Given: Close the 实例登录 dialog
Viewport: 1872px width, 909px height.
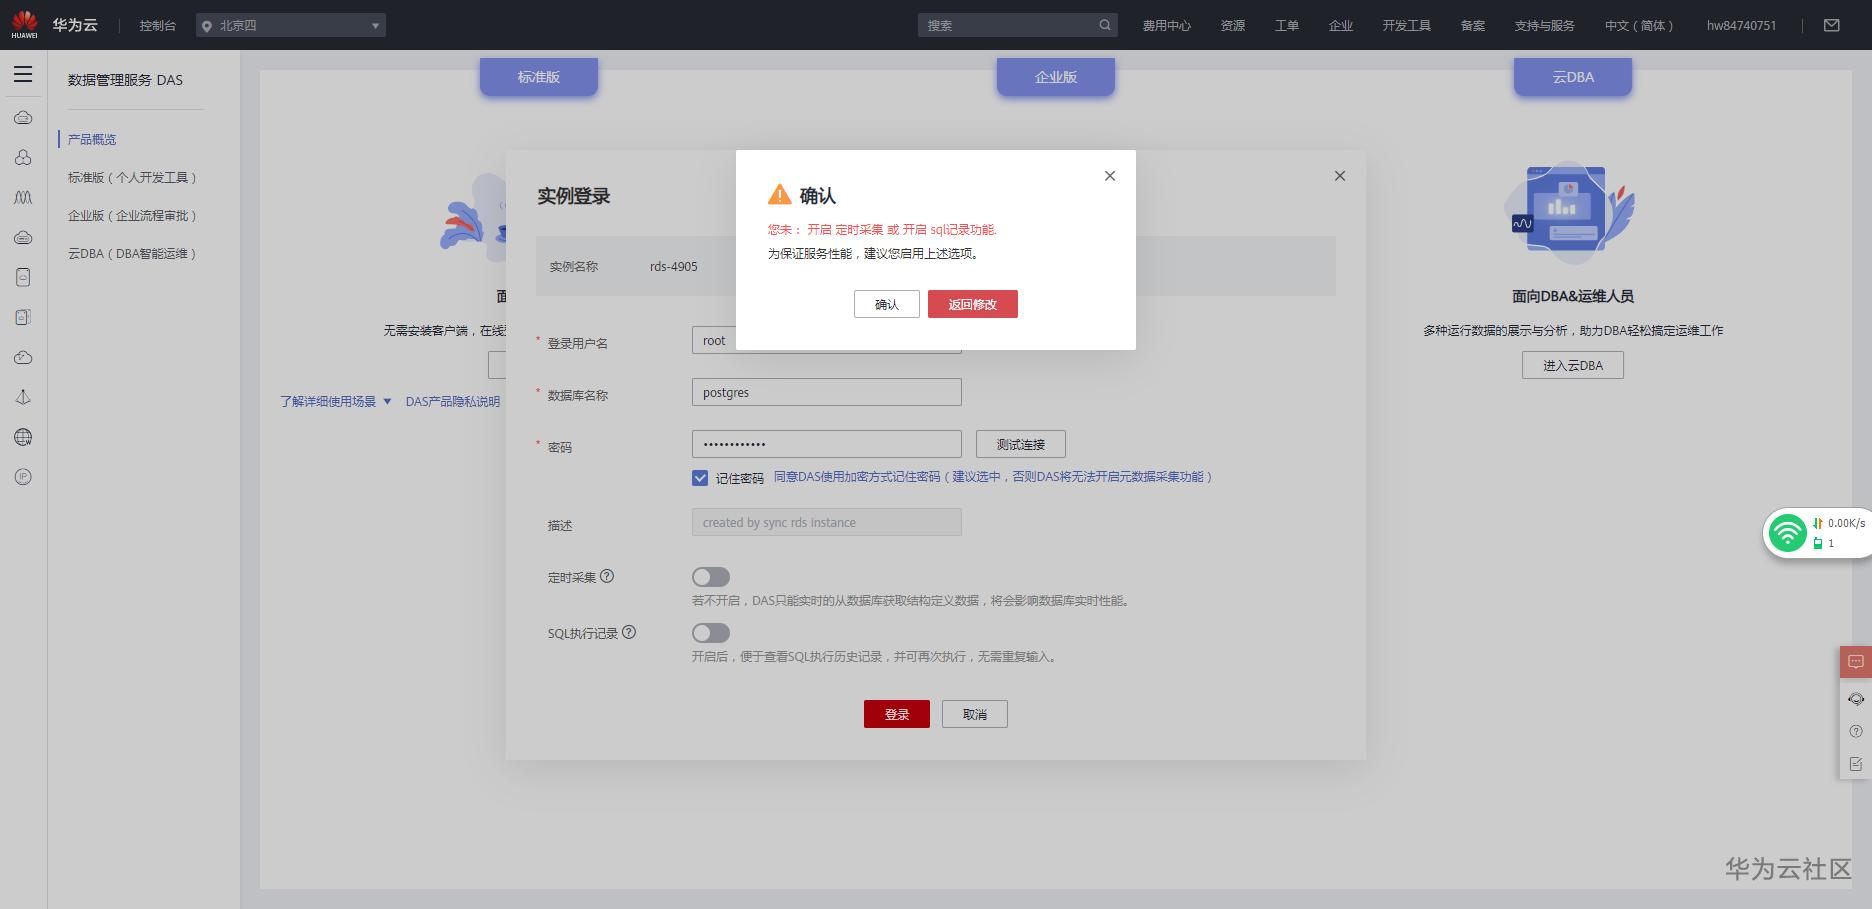Looking at the screenshot, I should tap(1340, 176).
